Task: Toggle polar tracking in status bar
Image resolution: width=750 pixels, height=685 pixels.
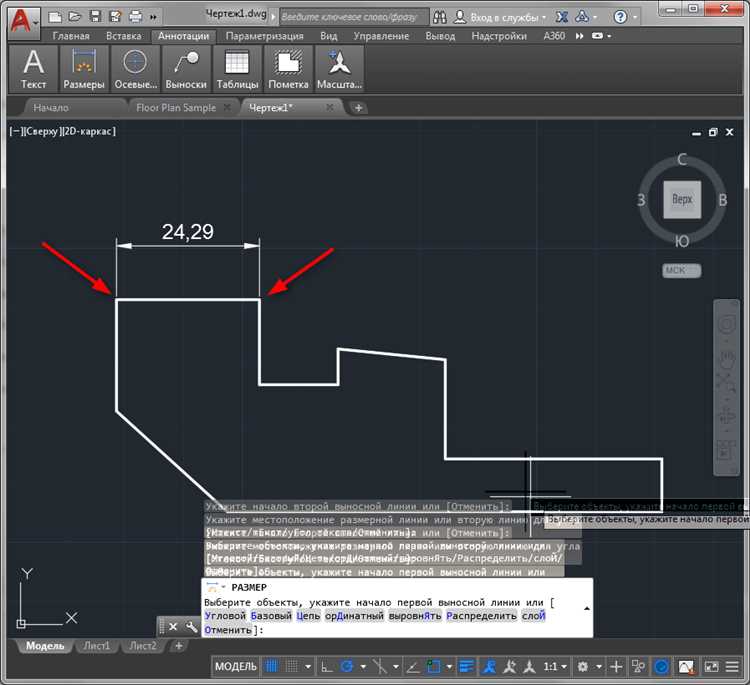Action: [x=347, y=666]
